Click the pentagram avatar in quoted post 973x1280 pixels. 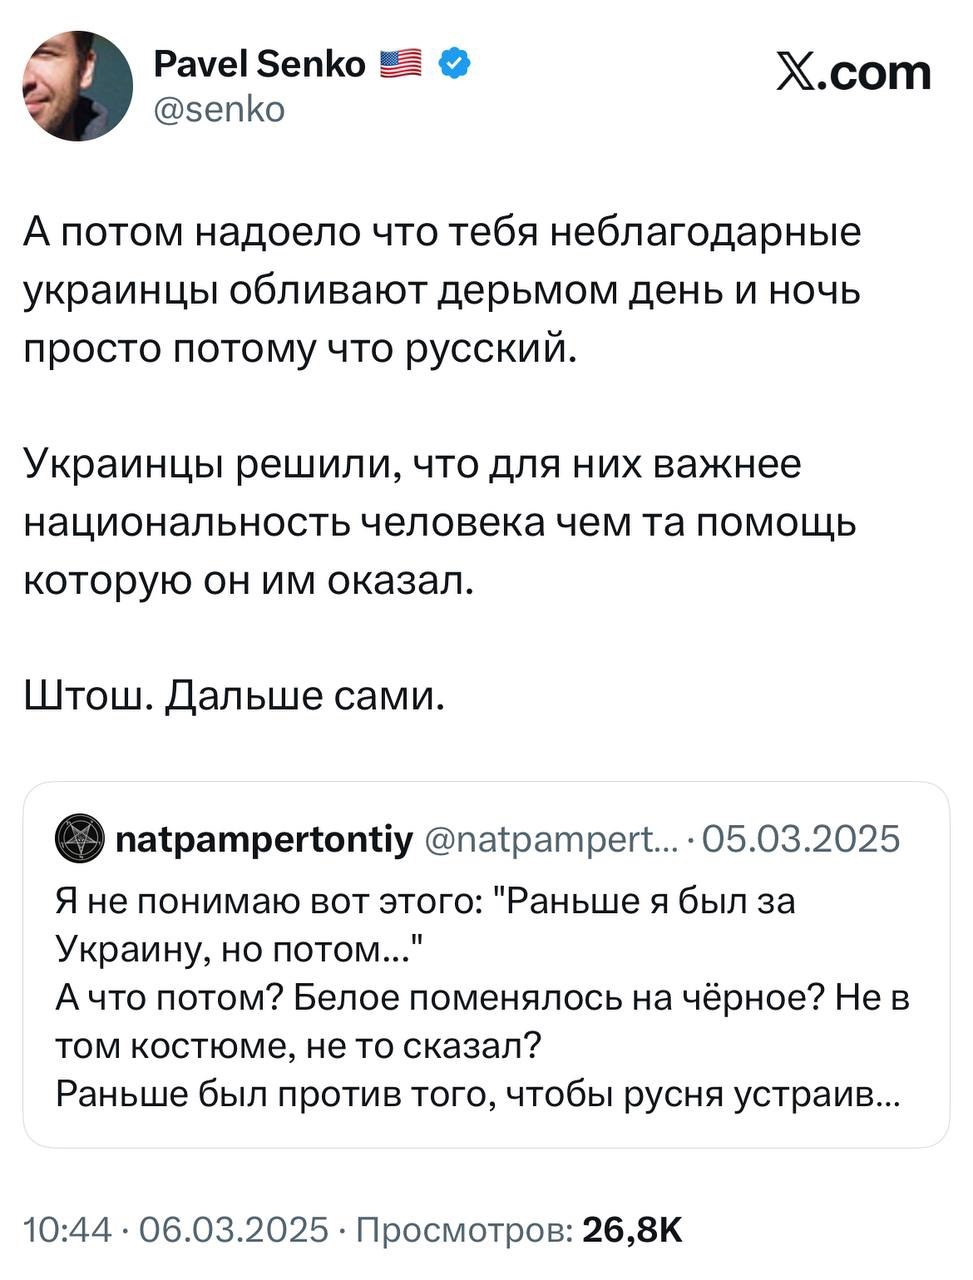(77, 838)
